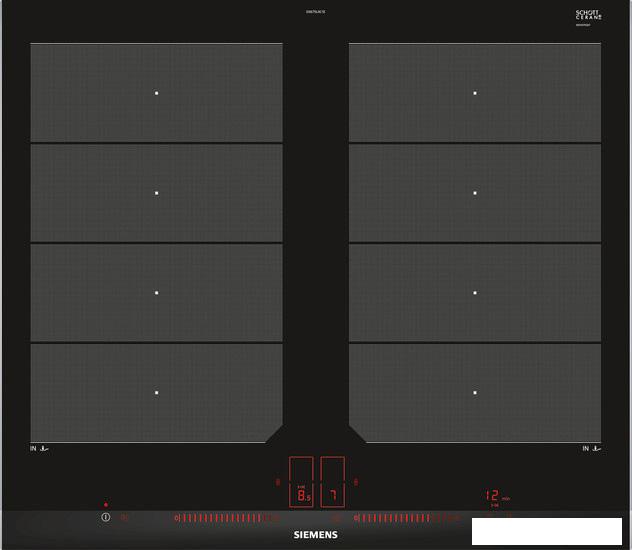
Task: Tap the dim red symbol beside the power icon
Action: [125, 518]
